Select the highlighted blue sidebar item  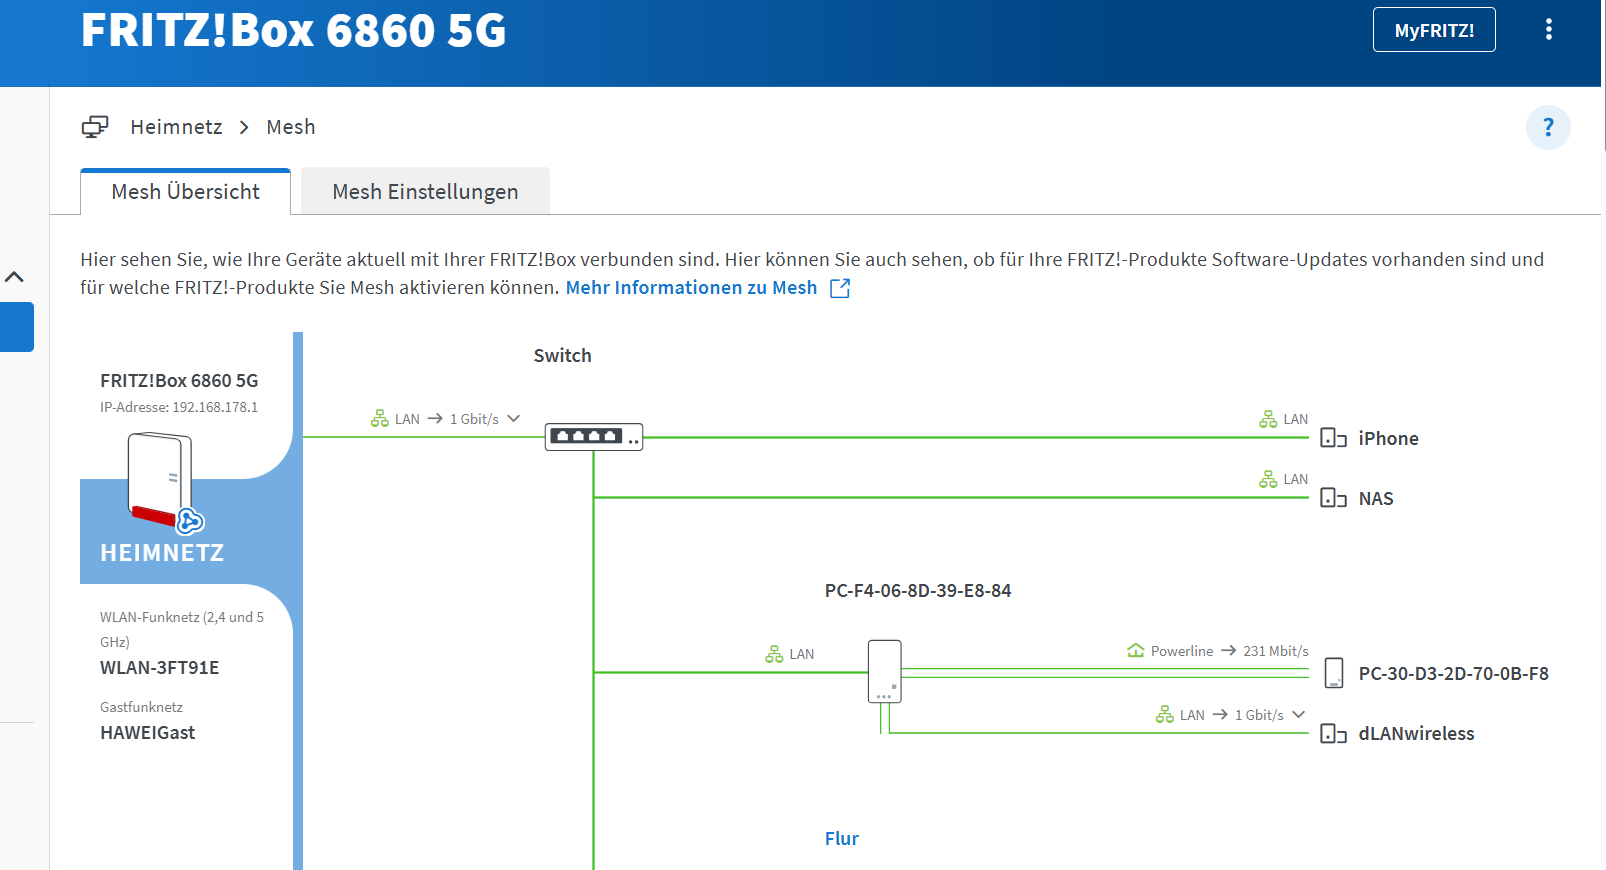(x=17, y=327)
